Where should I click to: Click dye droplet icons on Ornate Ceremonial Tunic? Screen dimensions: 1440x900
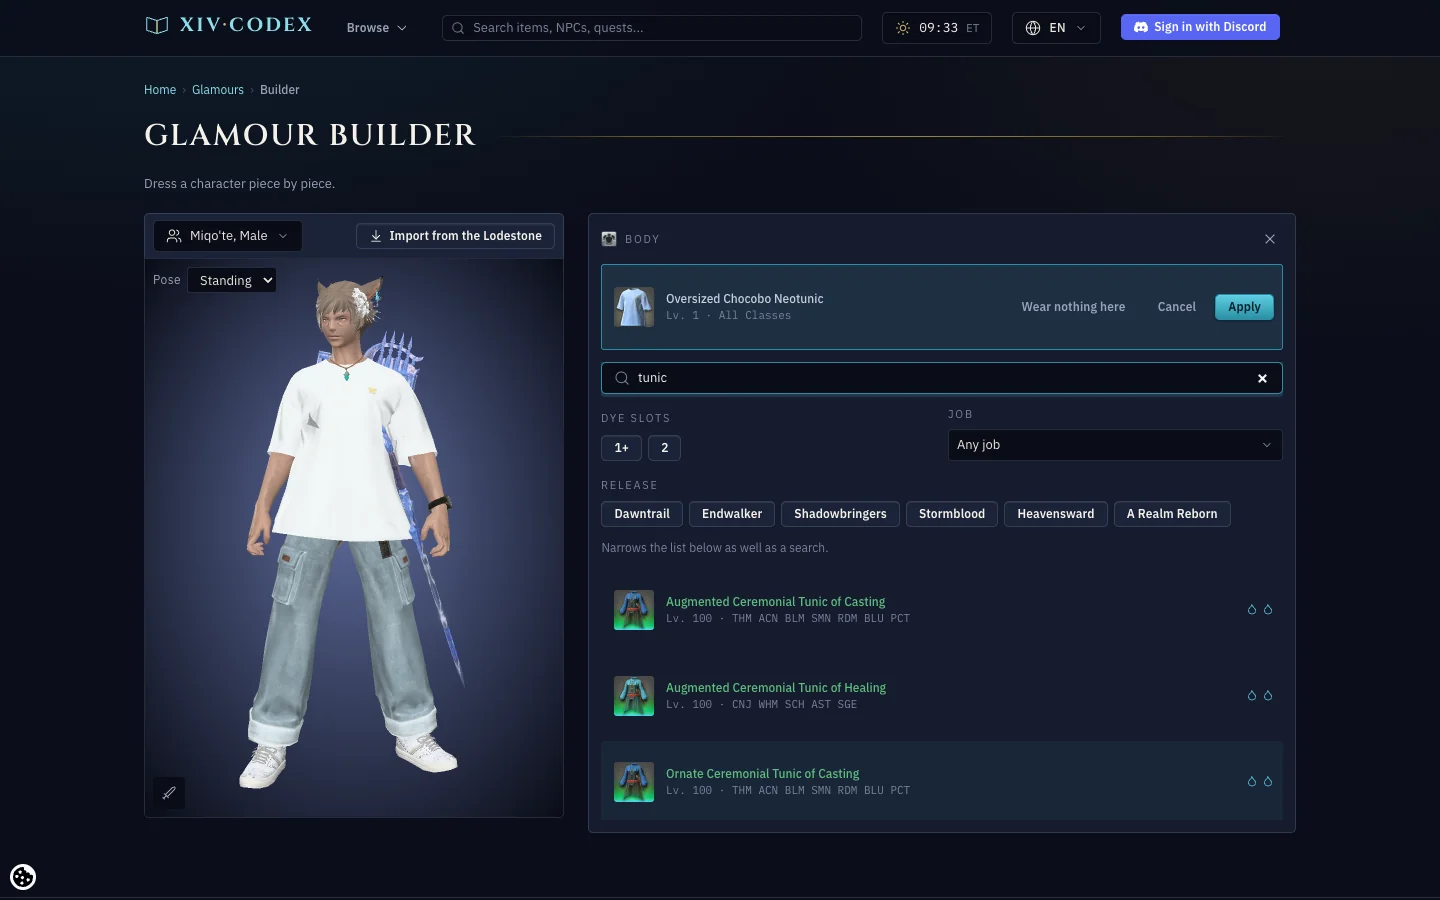(1260, 781)
